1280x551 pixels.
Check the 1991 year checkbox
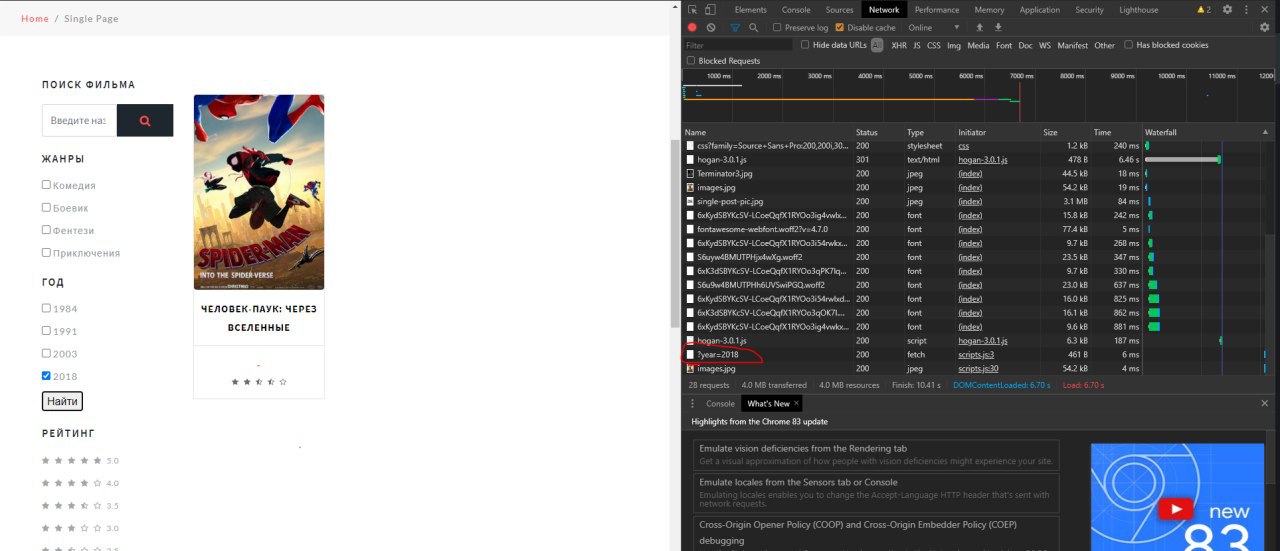click(46, 330)
